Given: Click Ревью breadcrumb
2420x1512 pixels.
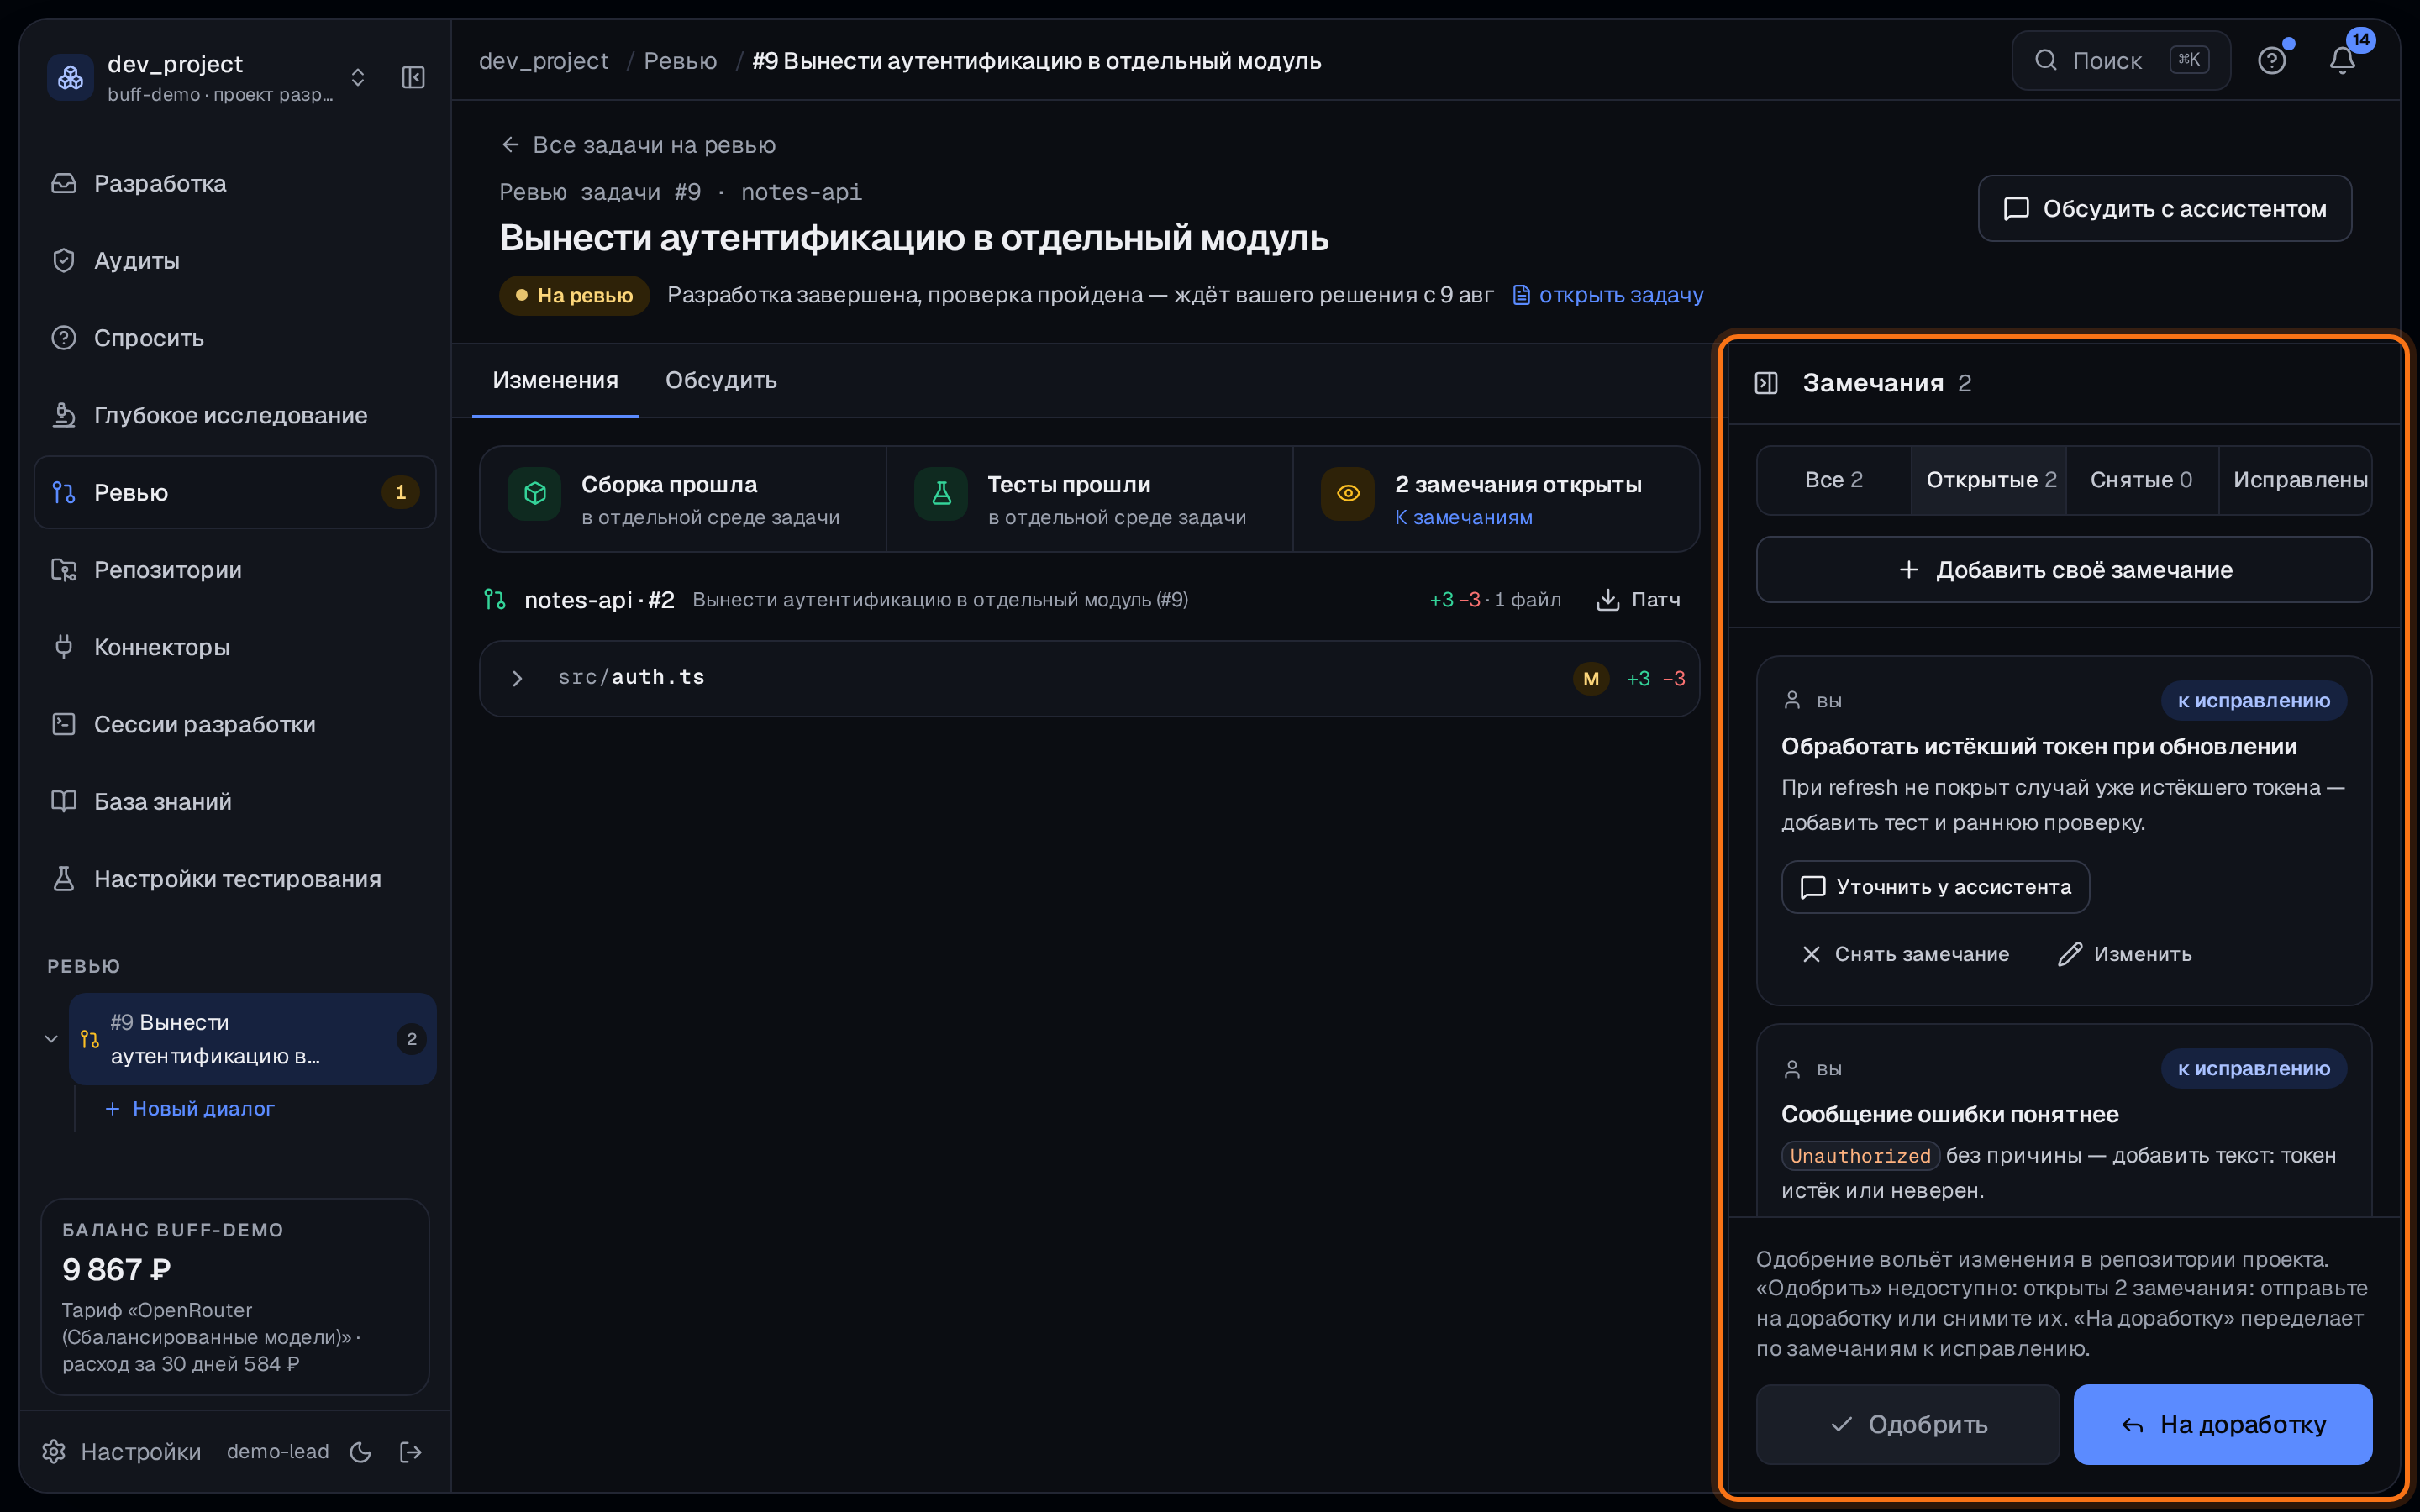Looking at the screenshot, I should click(x=680, y=61).
